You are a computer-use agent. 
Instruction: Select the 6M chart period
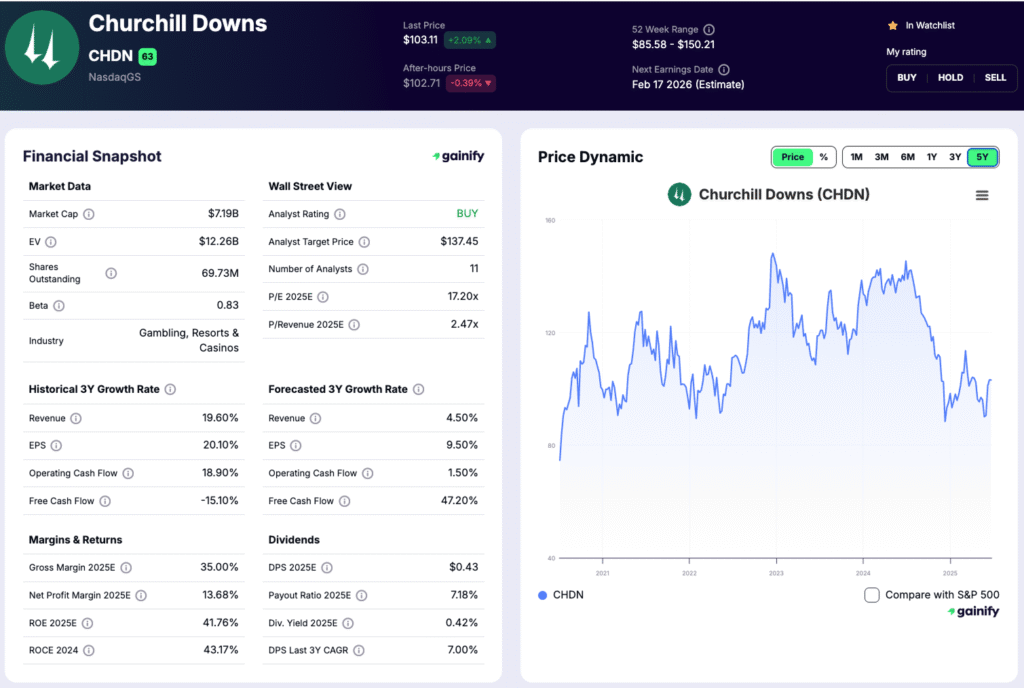[906, 157]
